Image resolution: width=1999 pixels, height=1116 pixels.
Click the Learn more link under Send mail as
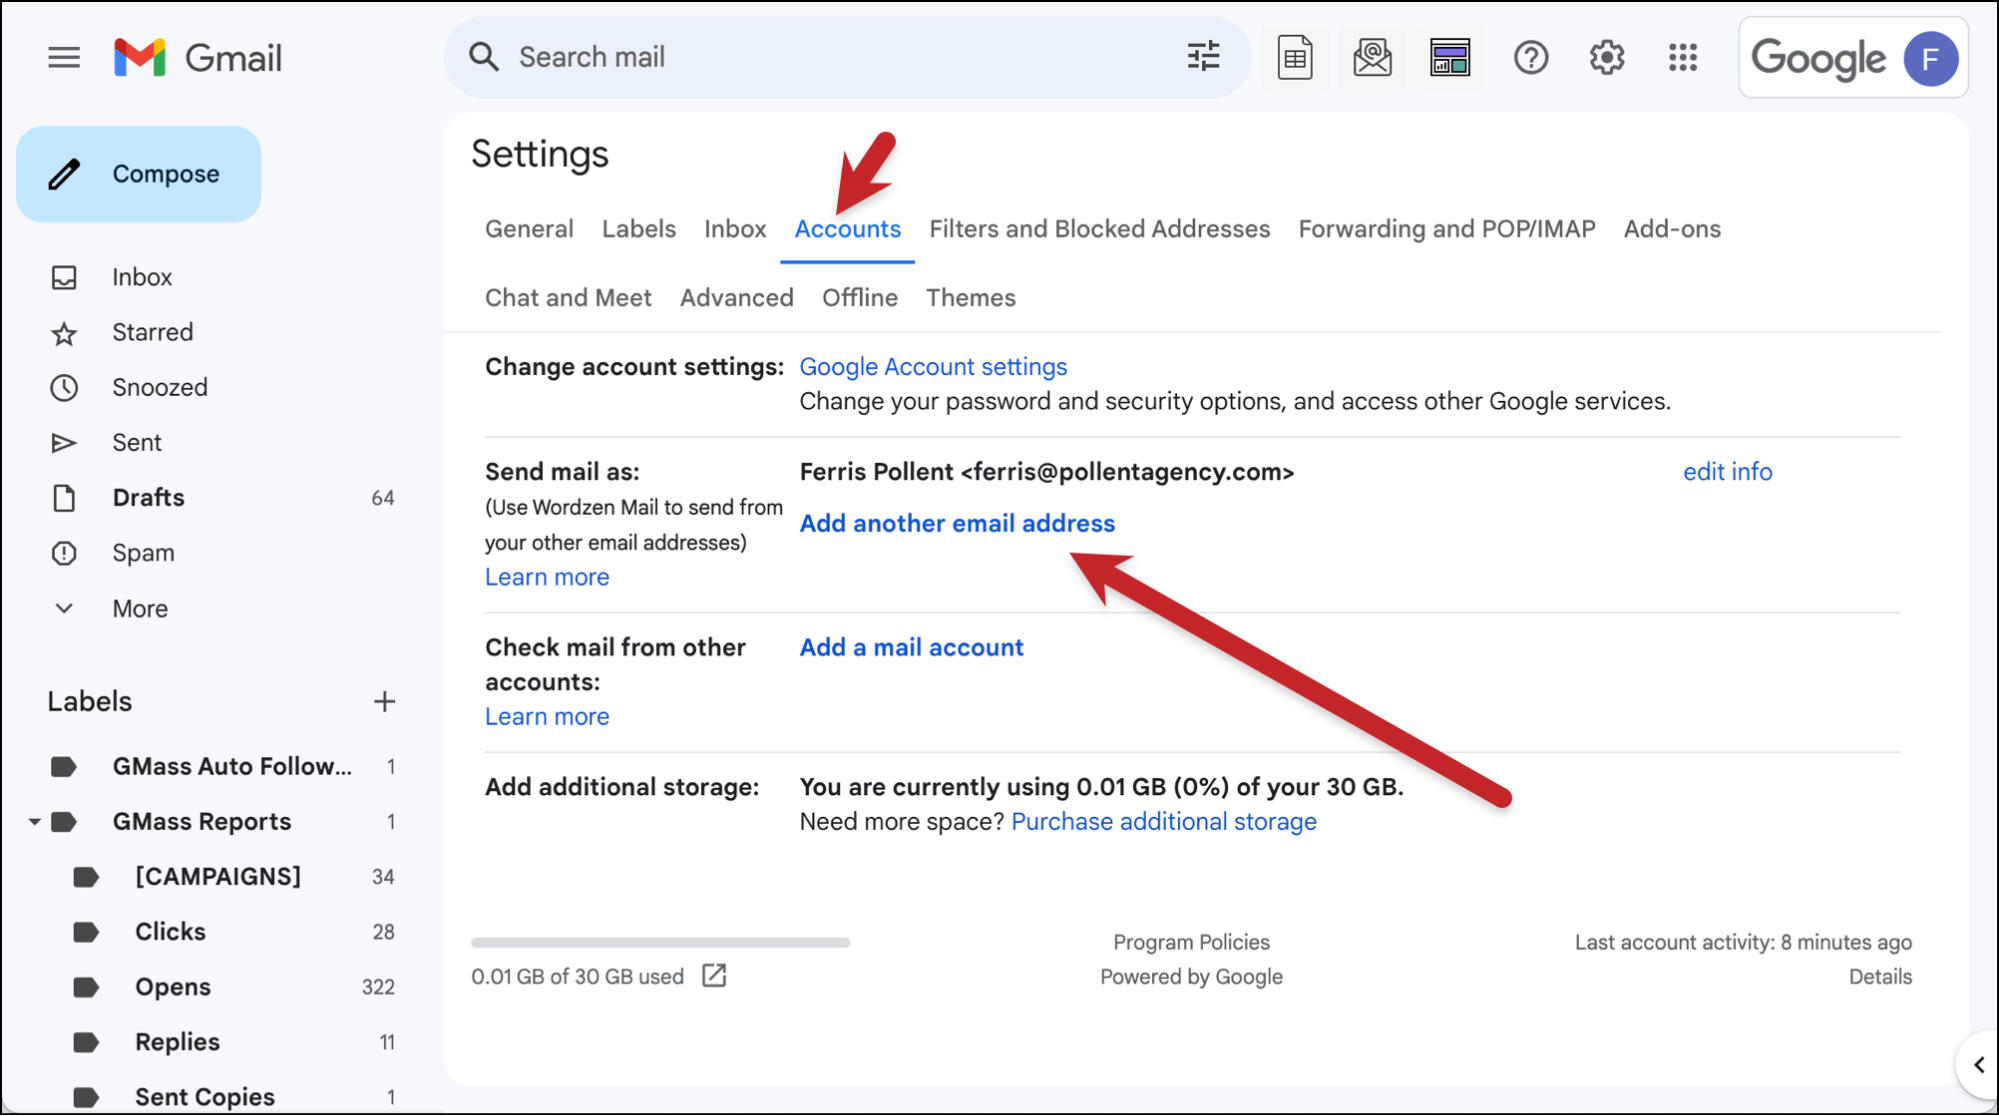(545, 577)
